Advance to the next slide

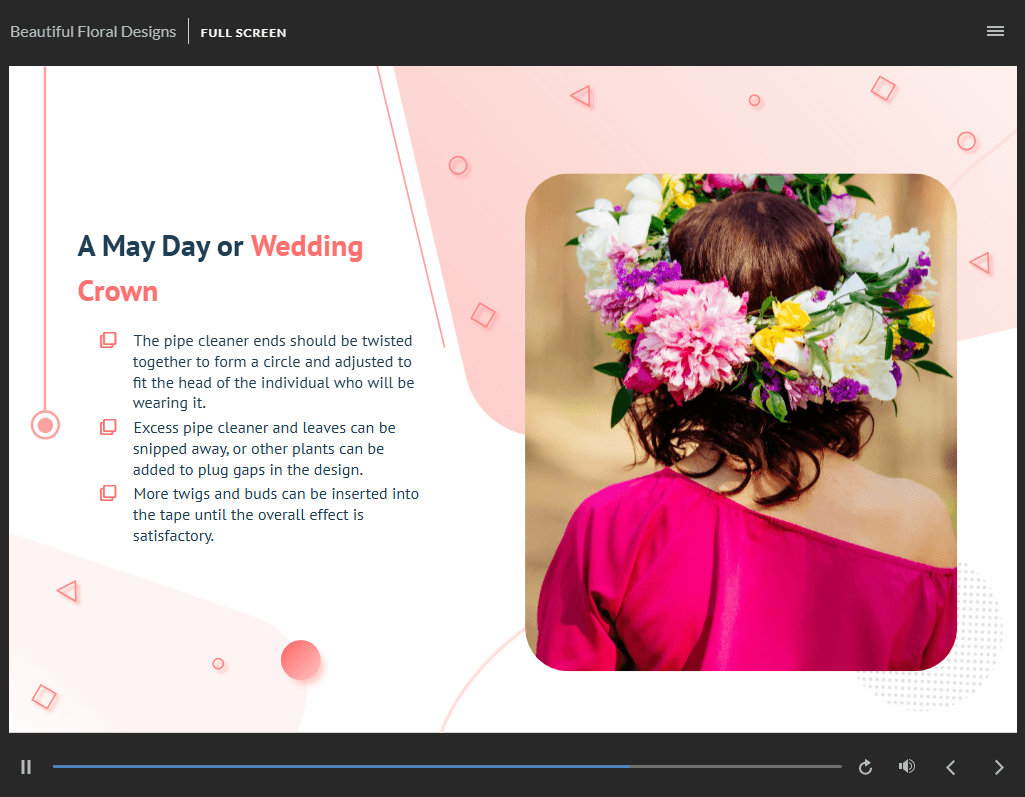click(998, 767)
